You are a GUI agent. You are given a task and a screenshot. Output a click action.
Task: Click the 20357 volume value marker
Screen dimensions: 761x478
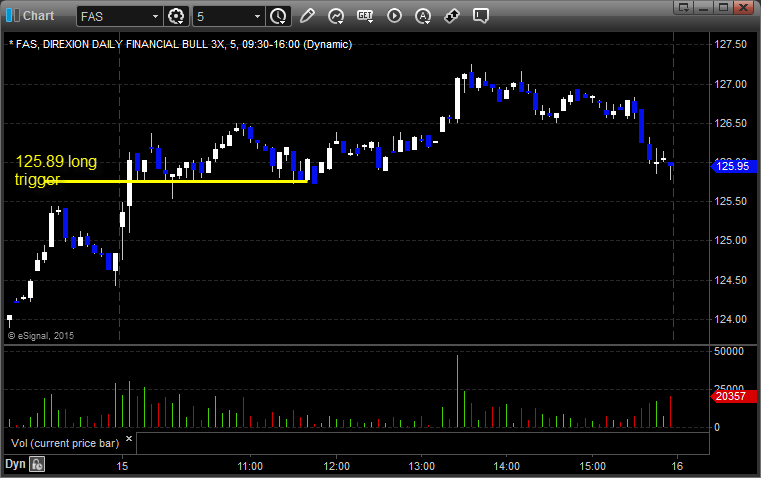(733, 396)
